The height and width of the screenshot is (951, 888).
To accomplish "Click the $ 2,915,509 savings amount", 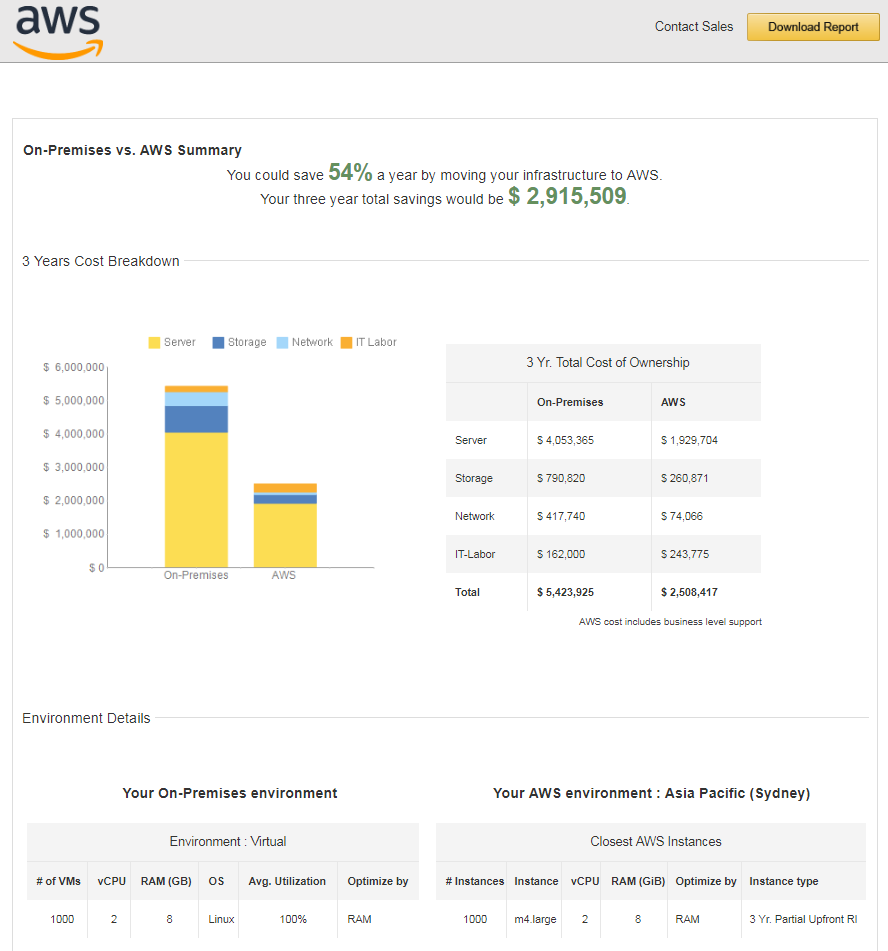I will click(x=567, y=196).
